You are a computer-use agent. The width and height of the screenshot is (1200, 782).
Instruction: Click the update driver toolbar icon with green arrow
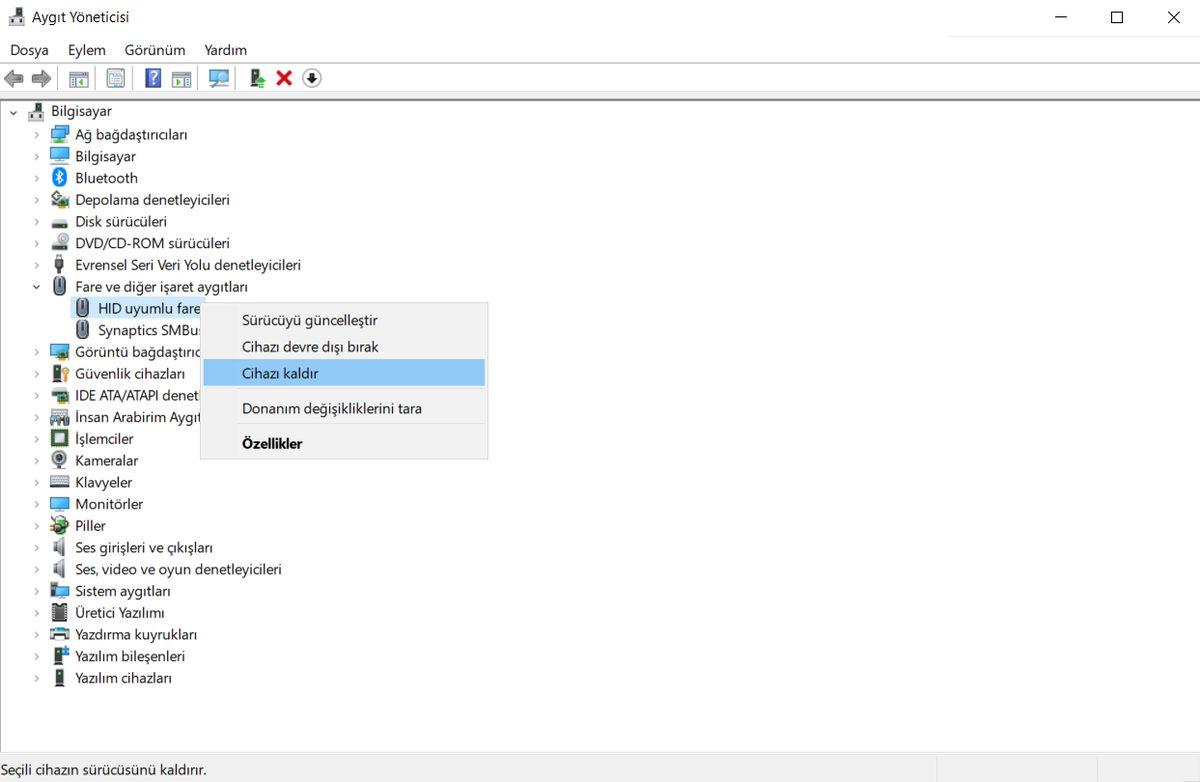click(257, 78)
